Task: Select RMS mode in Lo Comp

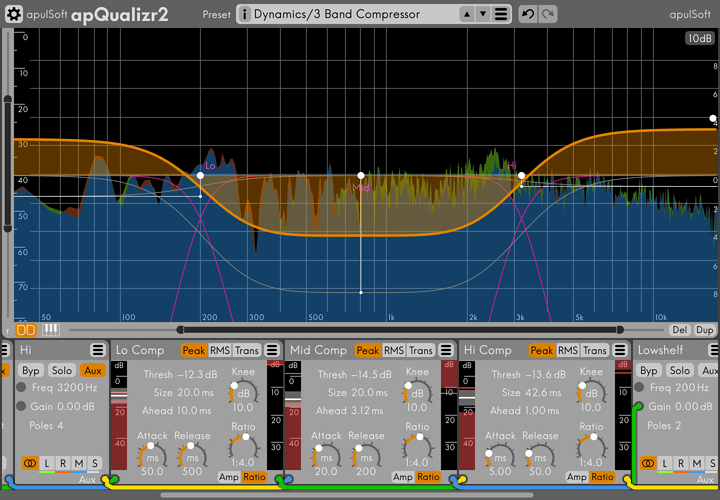Action: pyautogui.click(x=220, y=350)
